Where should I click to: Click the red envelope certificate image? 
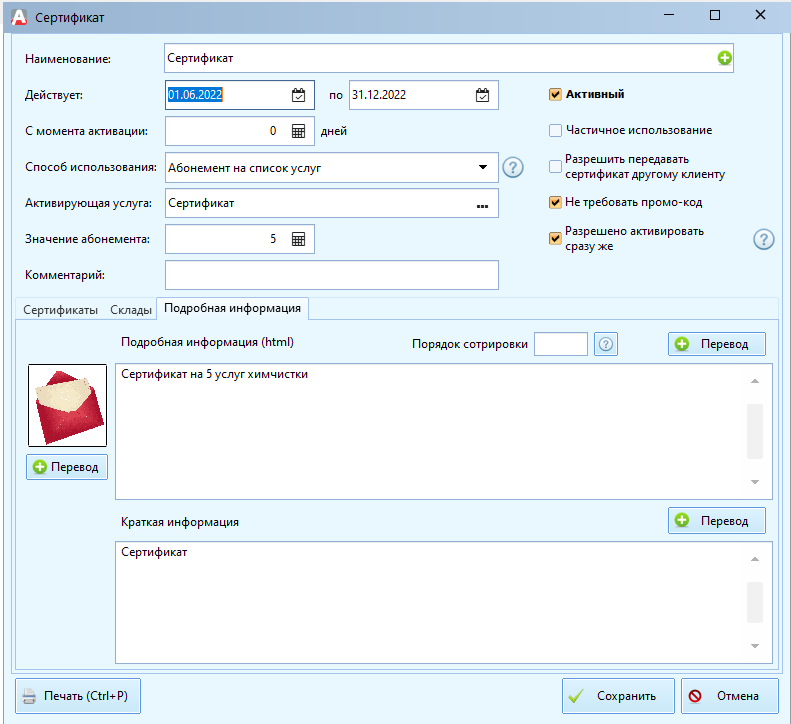click(68, 406)
